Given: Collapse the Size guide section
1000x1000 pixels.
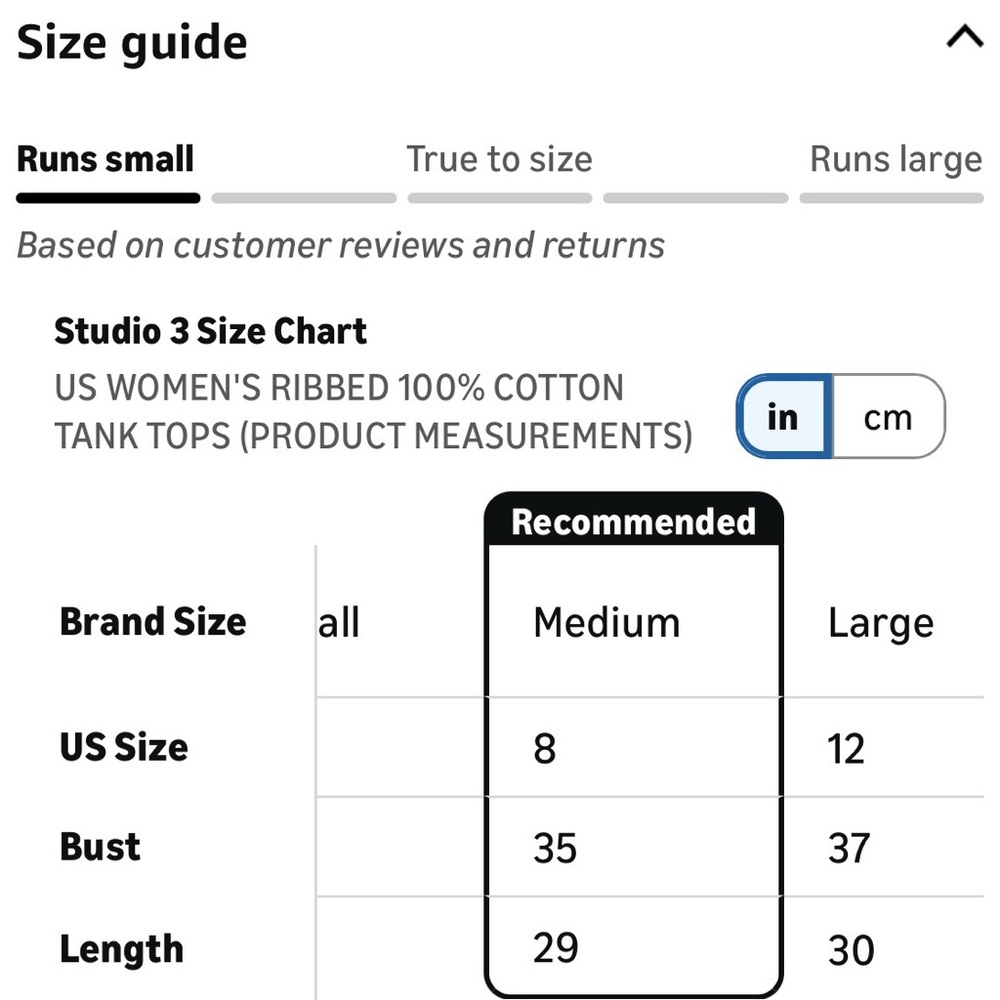Looking at the screenshot, I should (x=964, y=39).
